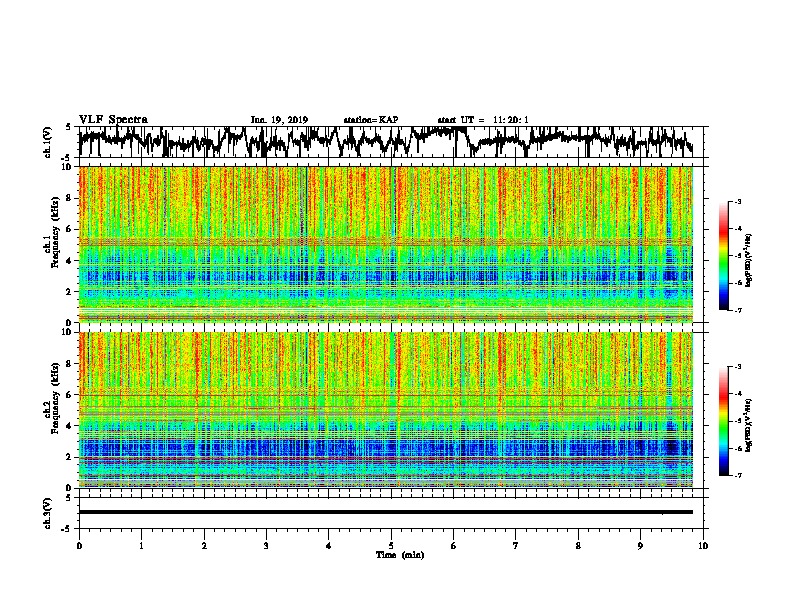Click the ch.2 spectrogram color scale bar

pyautogui.click(x=724, y=421)
